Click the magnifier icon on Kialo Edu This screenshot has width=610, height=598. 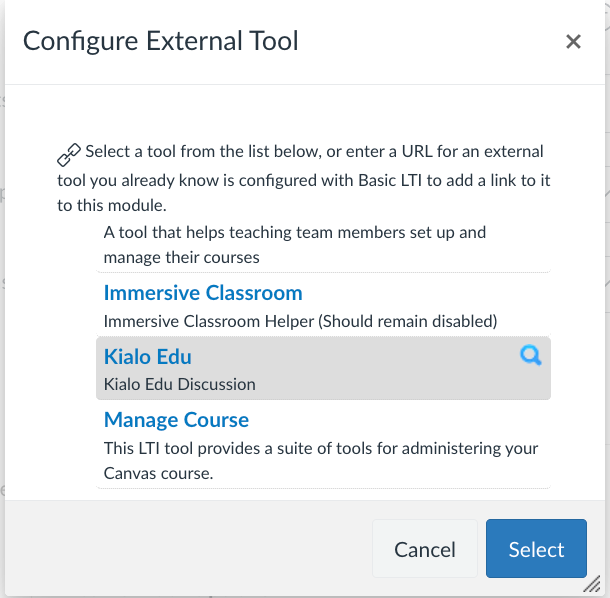coord(530,355)
